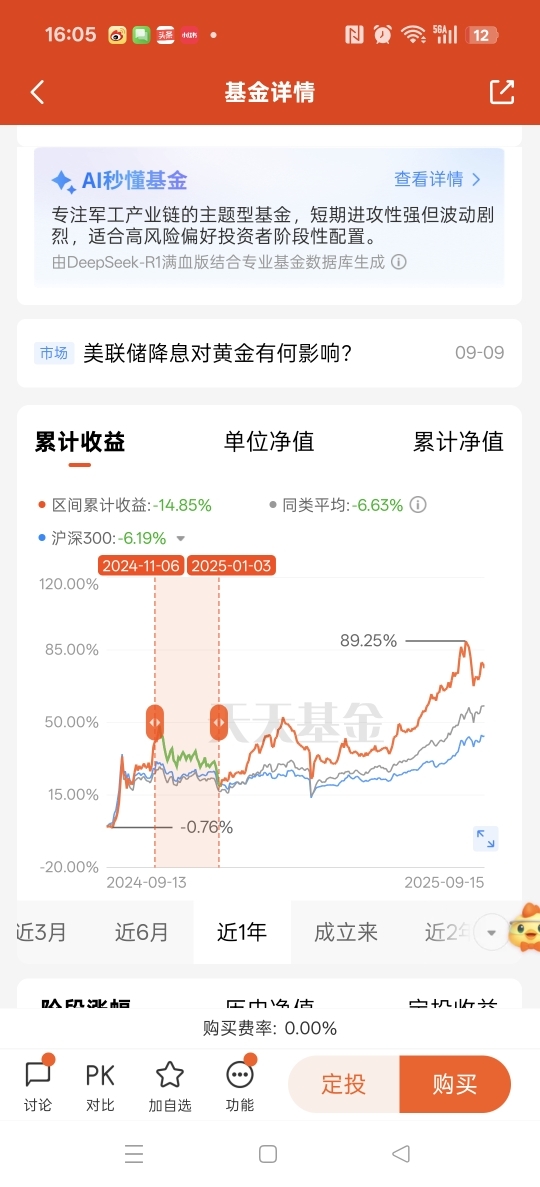This screenshot has height=1187, width=540.
Task: Expand more time ranges dropdown arrow
Action: (492, 932)
